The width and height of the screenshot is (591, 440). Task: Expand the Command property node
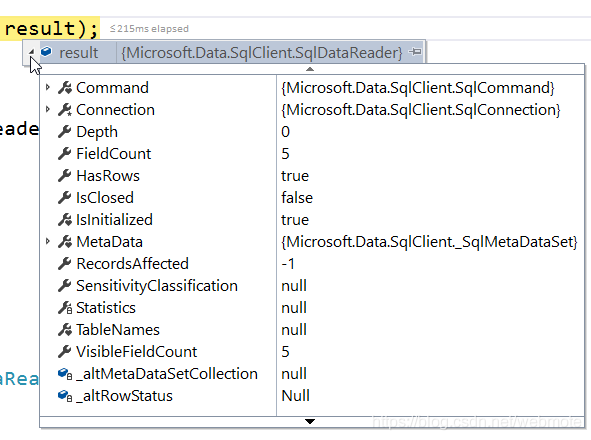pyautogui.click(x=47, y=87)
